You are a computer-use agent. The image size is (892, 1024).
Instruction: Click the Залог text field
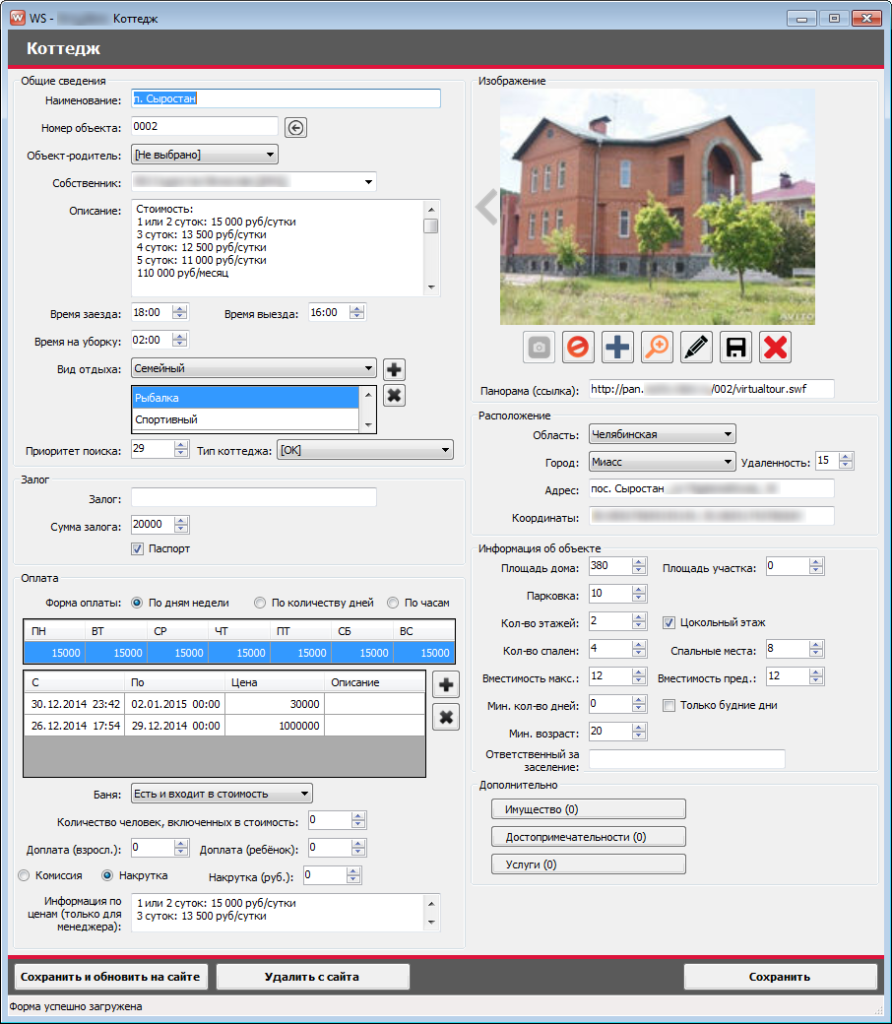(254, 498)
